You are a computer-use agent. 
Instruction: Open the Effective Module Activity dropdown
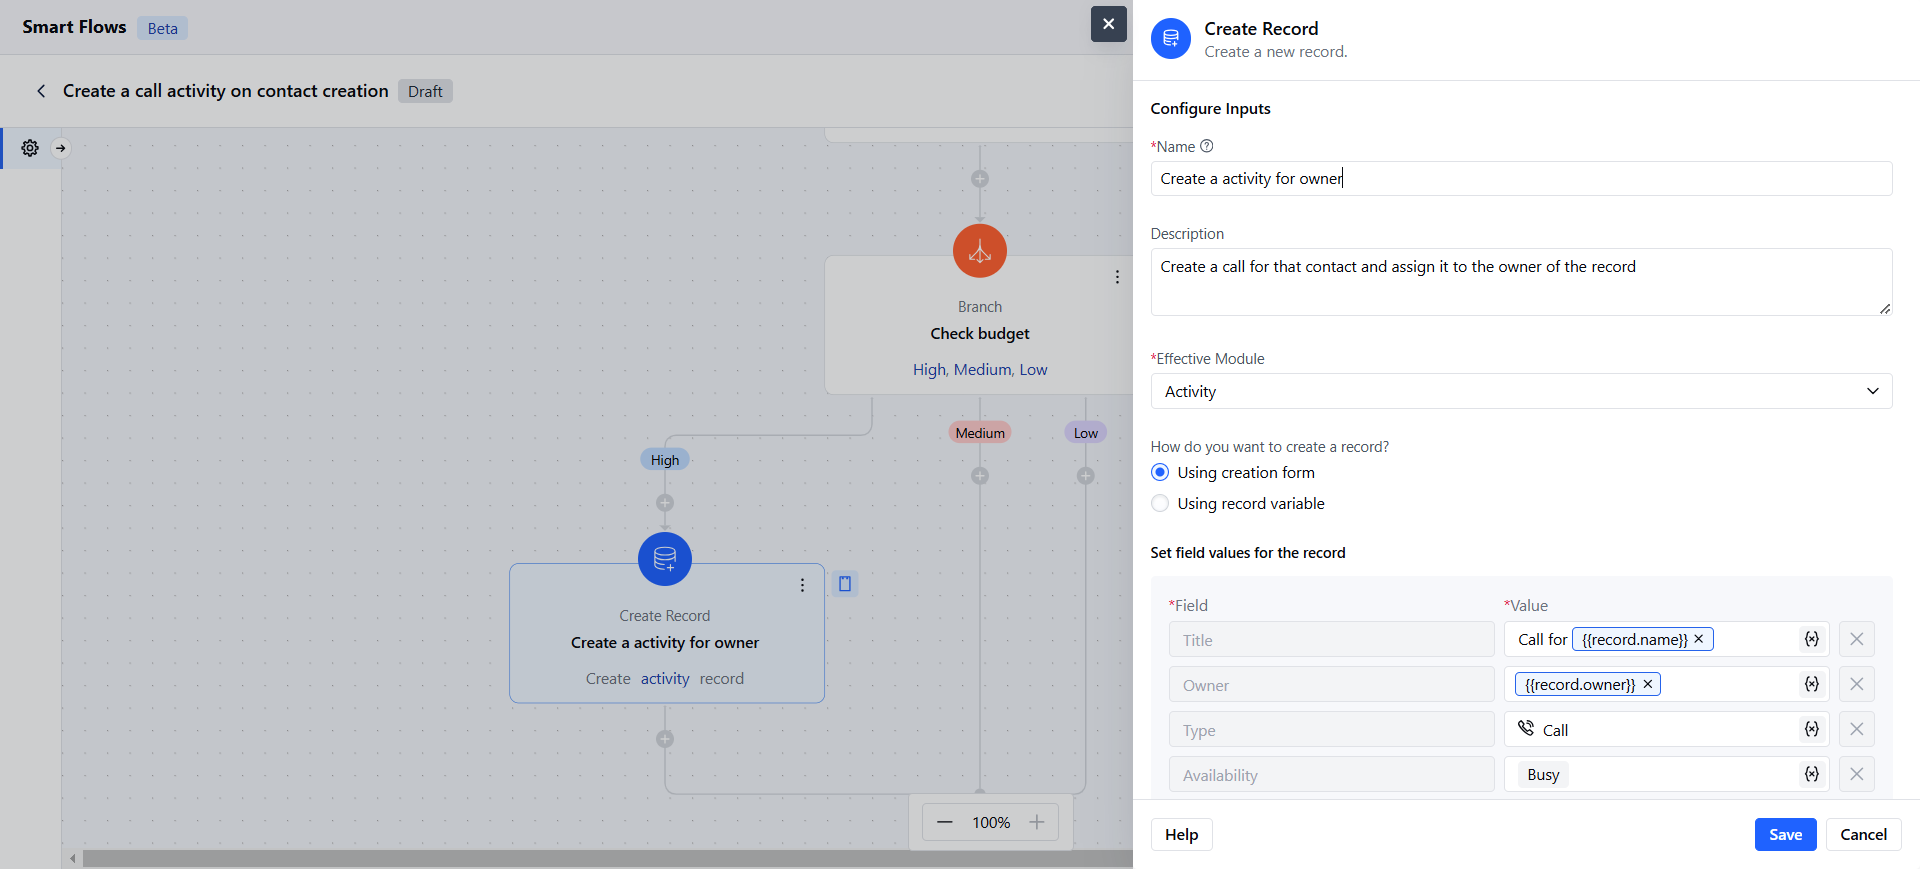click(x=1521, y=391)
